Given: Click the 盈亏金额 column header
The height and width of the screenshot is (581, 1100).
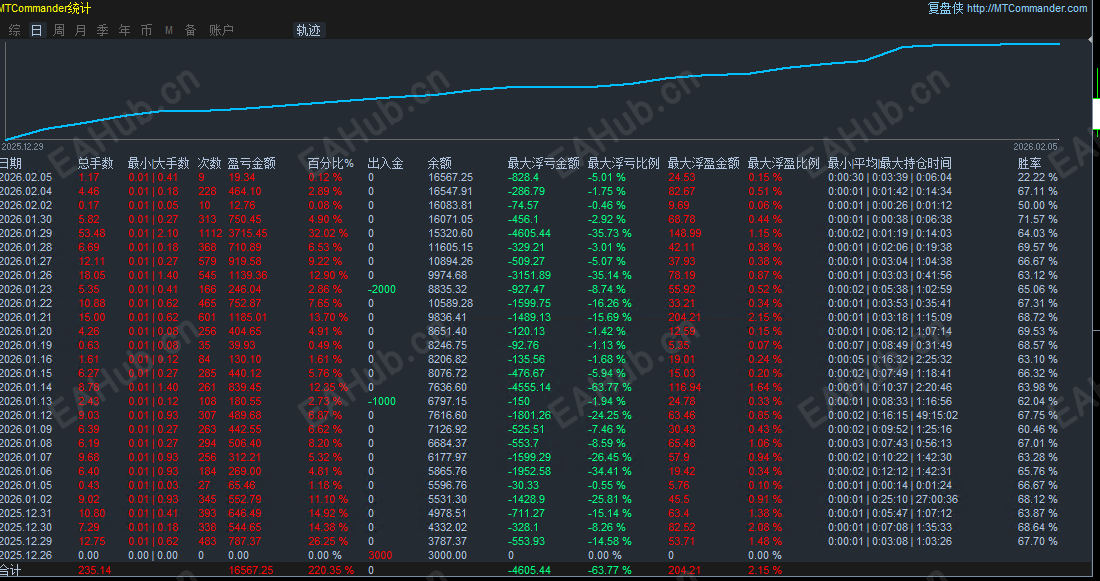Looking at the screenshot, I should click(251, 163).
